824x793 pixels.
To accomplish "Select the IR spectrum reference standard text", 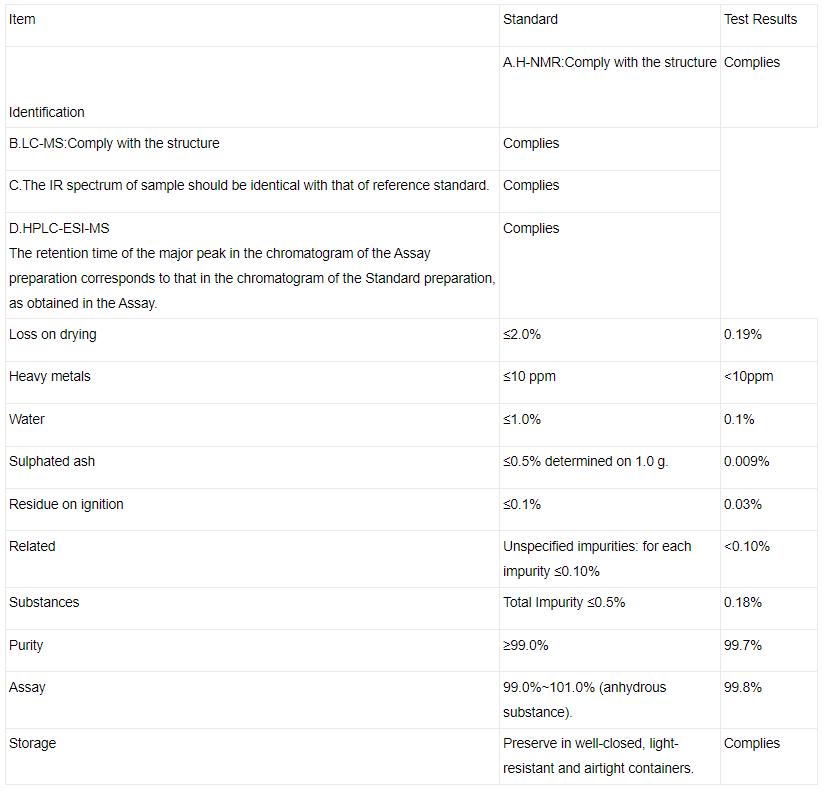I will coord(249,185).
